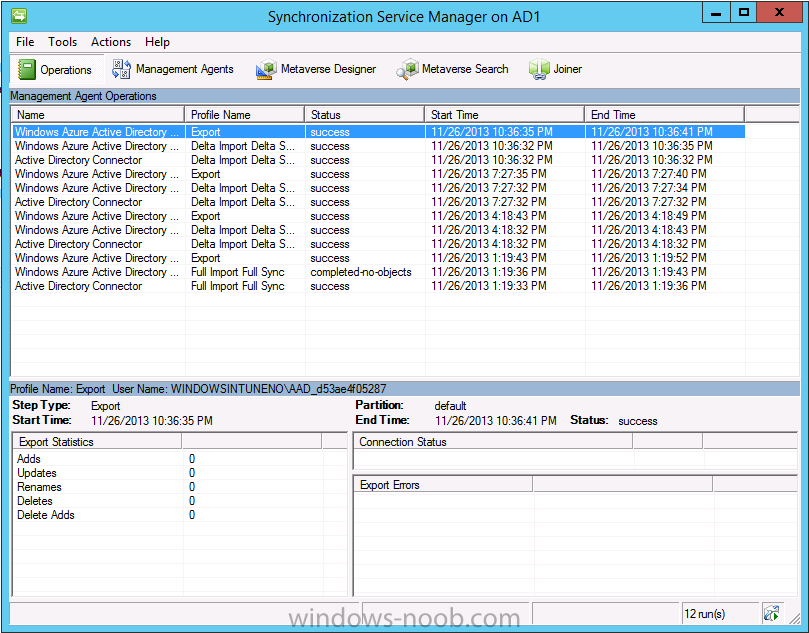Image resolution: width=809 pixels, height=633 pixels.
Task: Sort by the End Time column header
Action: pyautogui.click(x=665, y=115)
